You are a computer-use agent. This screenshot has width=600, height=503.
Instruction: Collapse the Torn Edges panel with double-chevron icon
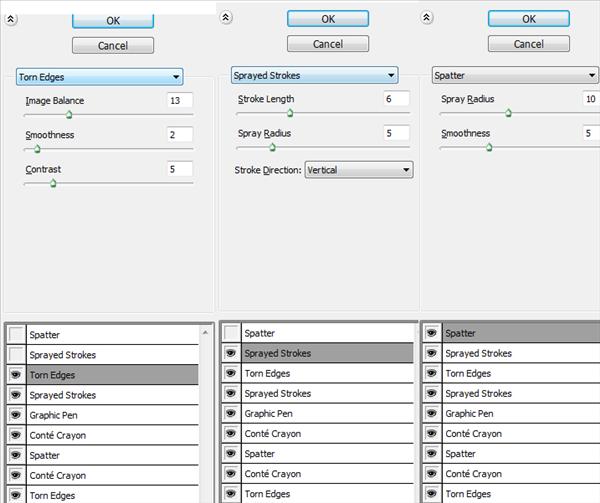pos(11,19)
